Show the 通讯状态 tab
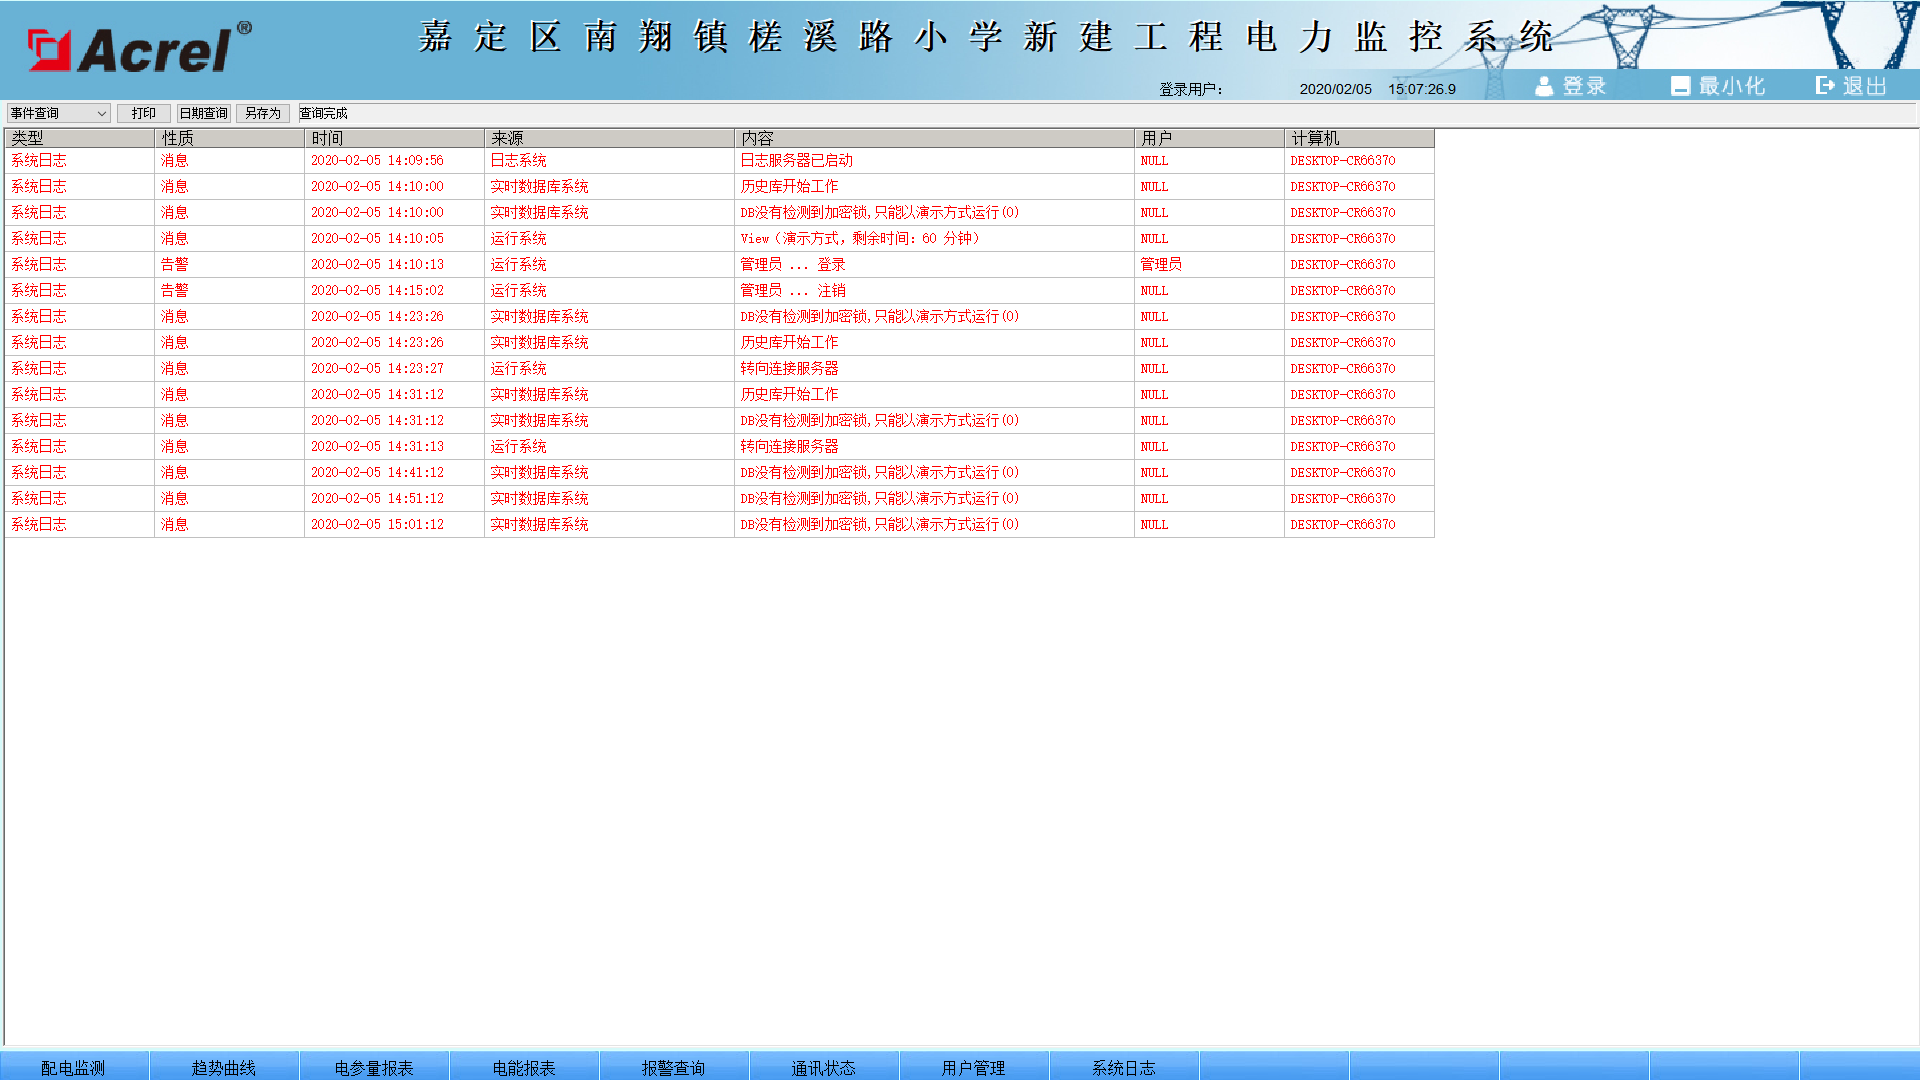The image size is (1920, 1080). coord(823,1067)
